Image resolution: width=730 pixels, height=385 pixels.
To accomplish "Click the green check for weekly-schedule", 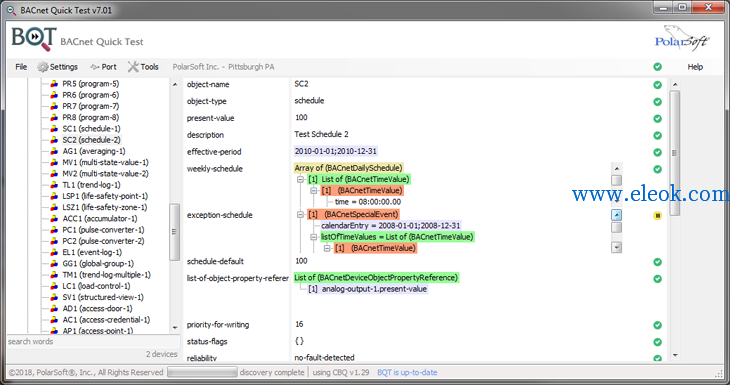I will (x=657, y=169).
